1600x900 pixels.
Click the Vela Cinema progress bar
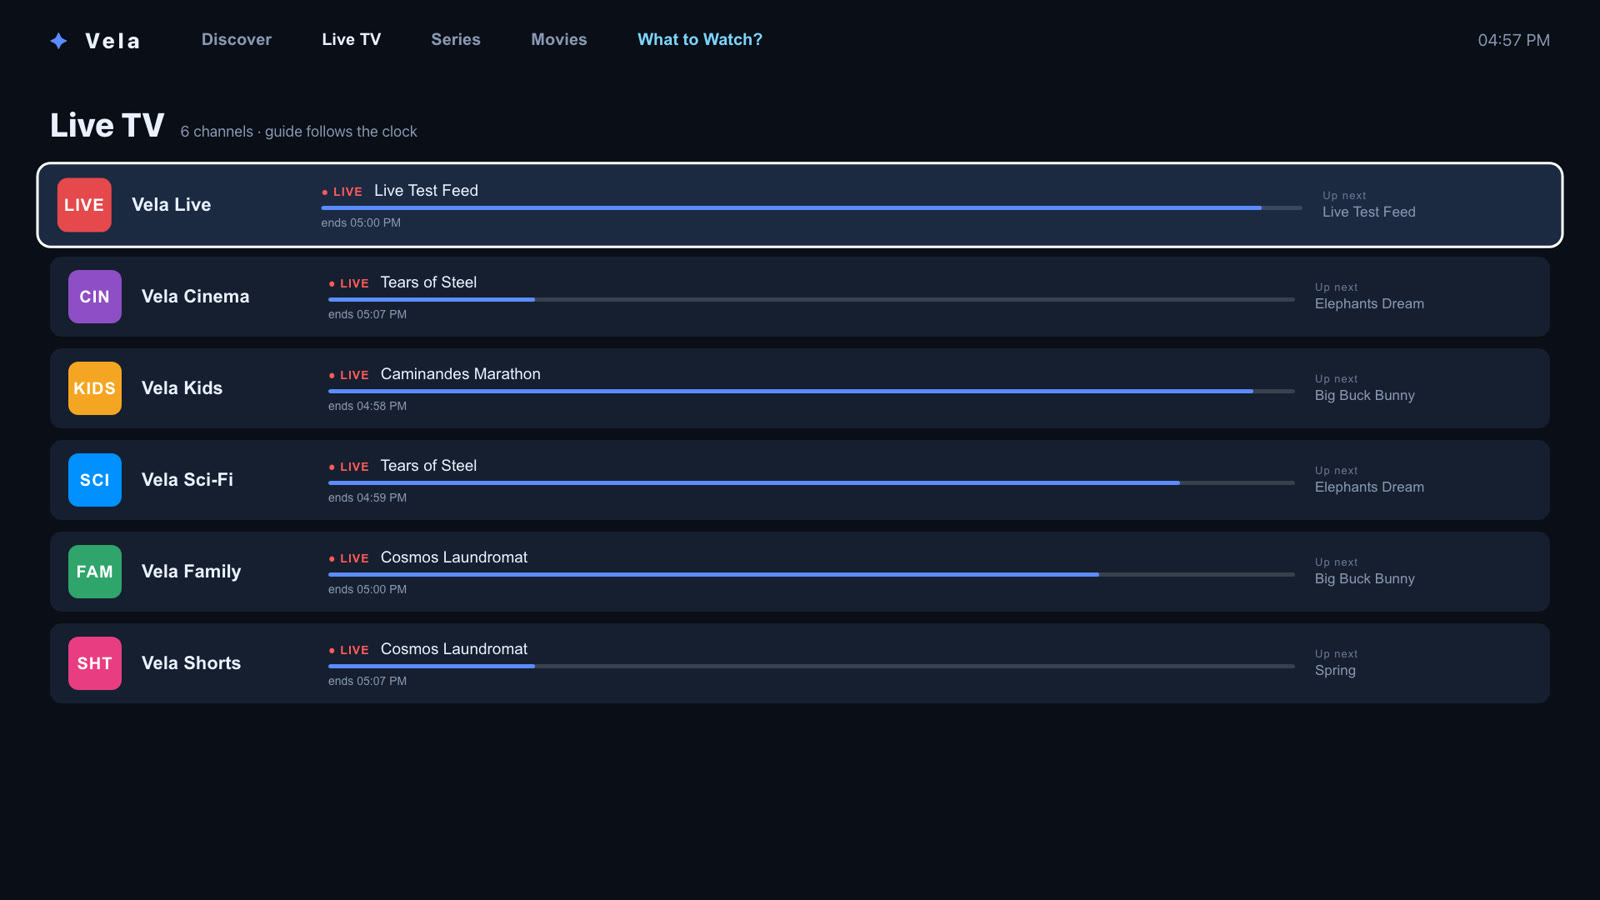click(811, 299)
